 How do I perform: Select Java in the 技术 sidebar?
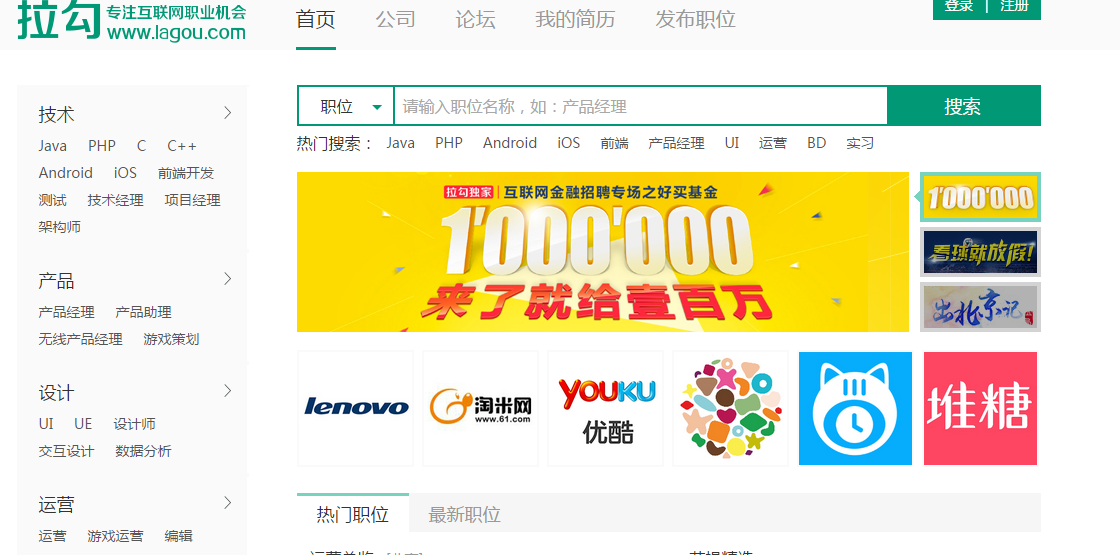pos(53,146)
